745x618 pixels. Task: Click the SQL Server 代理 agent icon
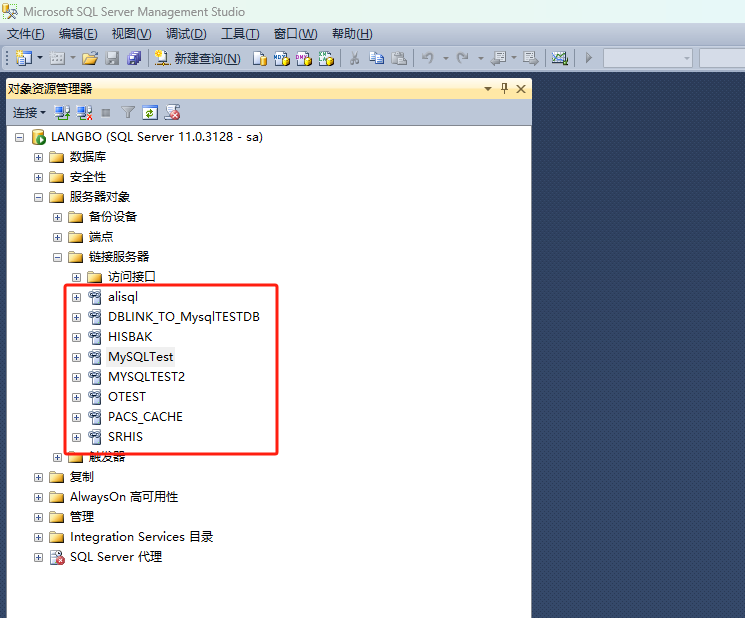click(57, 557)
